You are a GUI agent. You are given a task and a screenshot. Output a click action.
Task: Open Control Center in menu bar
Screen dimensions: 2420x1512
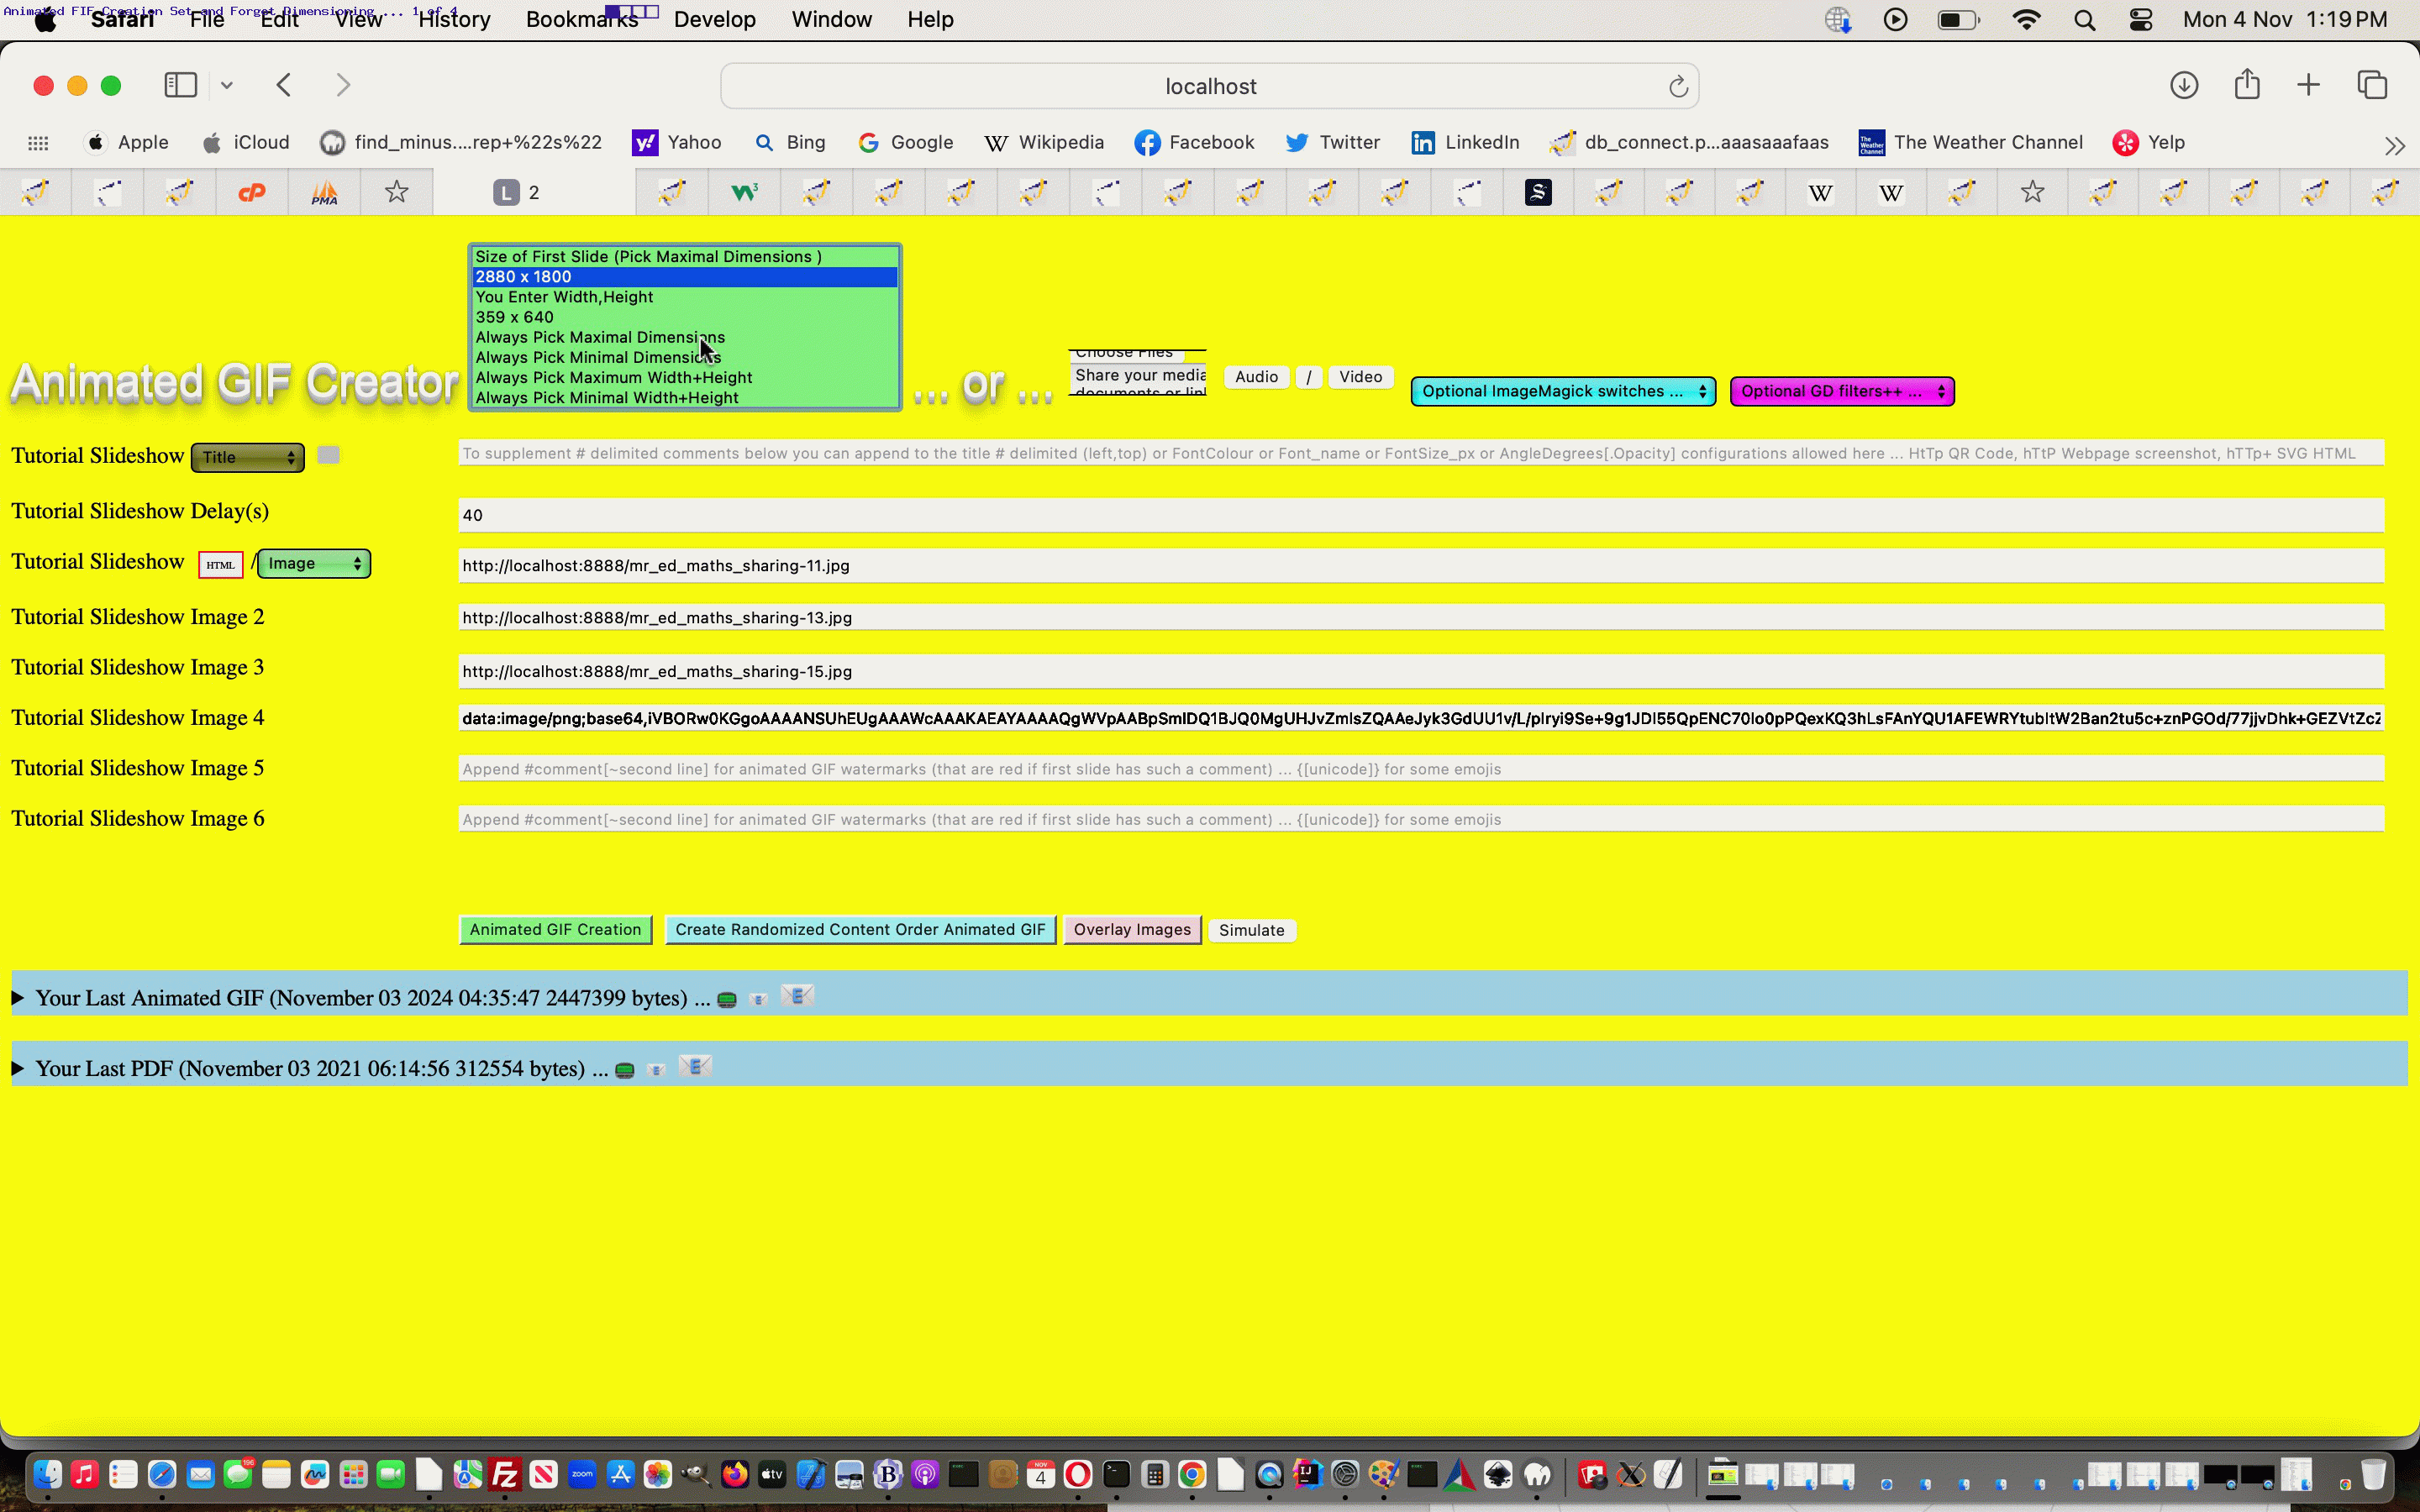pyautogui.click(x=2140, y=20)
